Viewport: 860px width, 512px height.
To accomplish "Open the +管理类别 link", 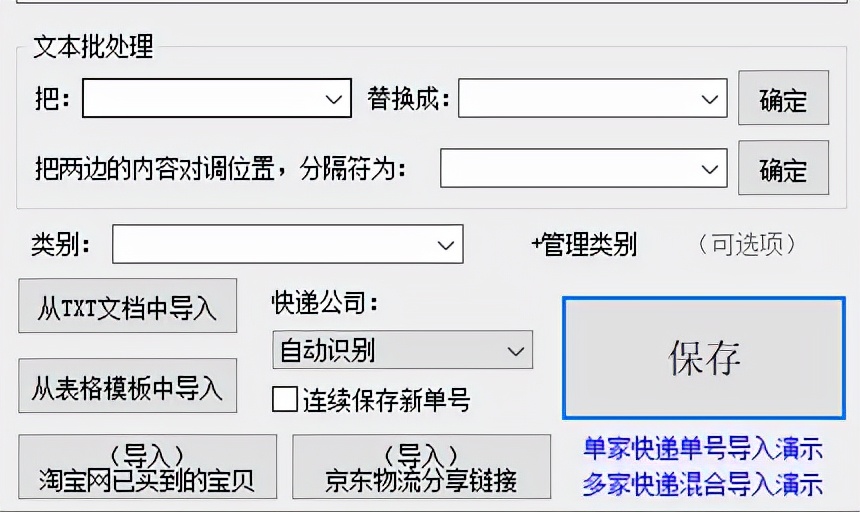I will pyautogui.click(x=584, y=244).
